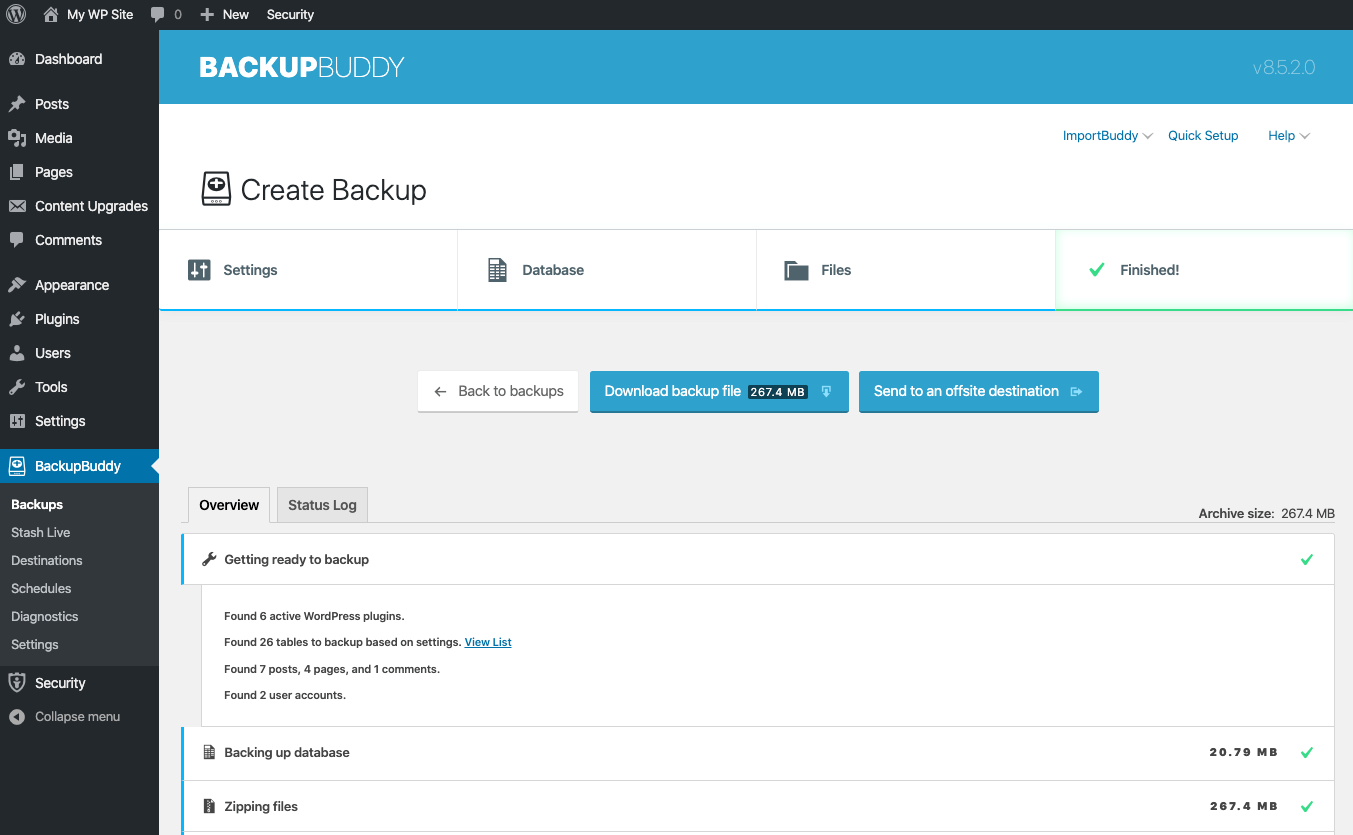
Task: Click the Settings step sliders icon
Action: pyautogui.click(x=199, y=270)
